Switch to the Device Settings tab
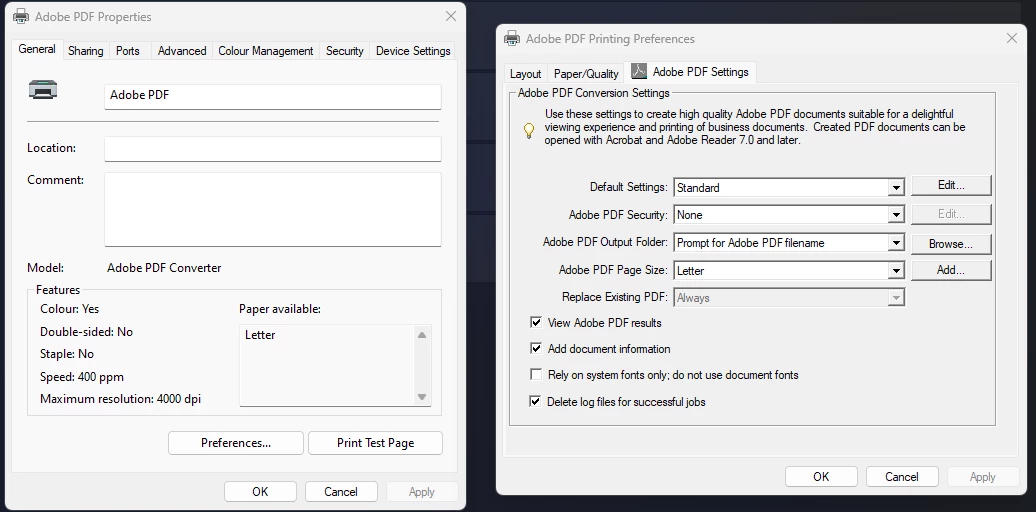Viewport: 1036px width, 512px height. tap(413, 51)
